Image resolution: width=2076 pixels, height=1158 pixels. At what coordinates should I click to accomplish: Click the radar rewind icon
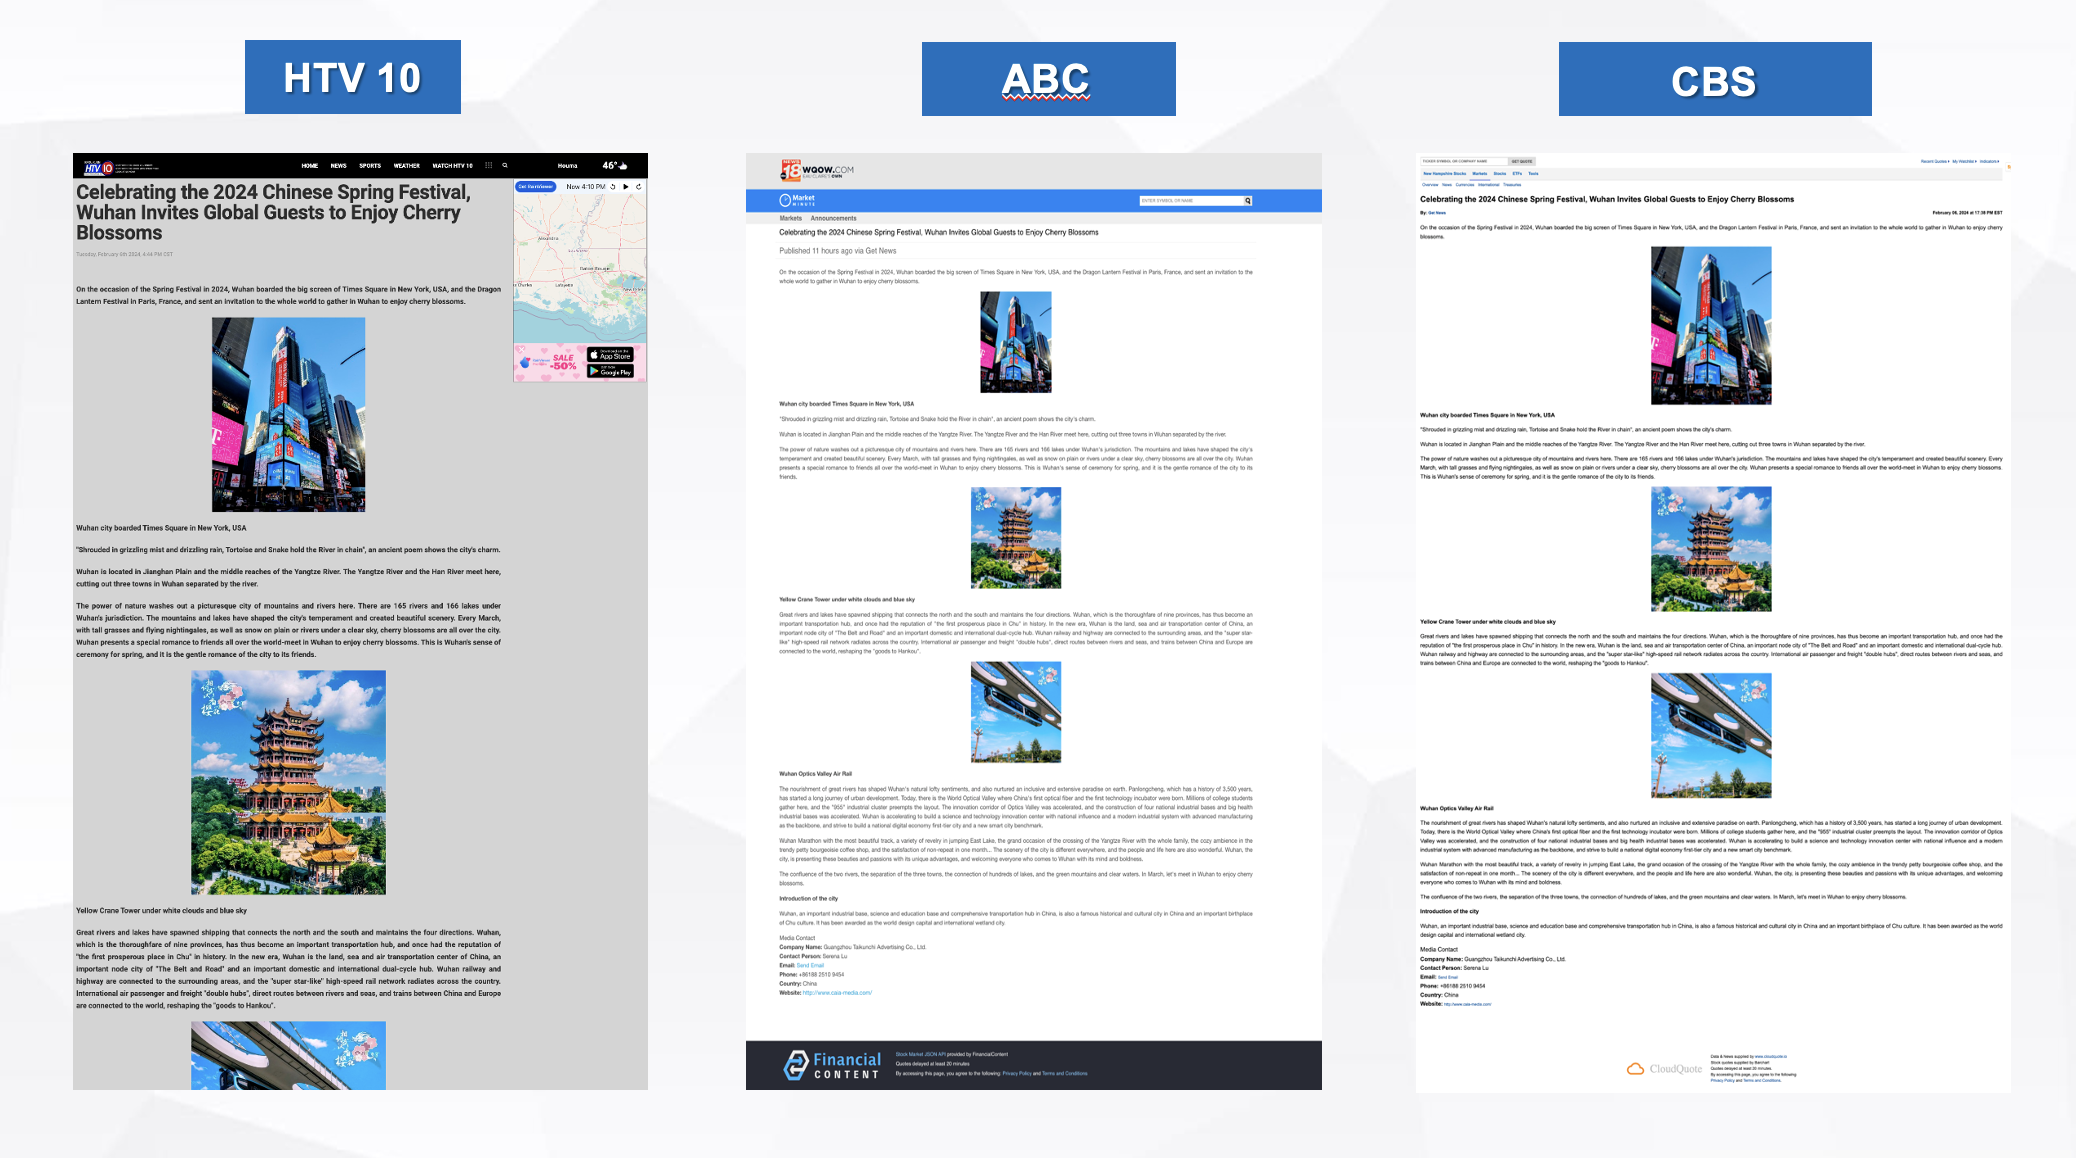click(x=613, y=187)
